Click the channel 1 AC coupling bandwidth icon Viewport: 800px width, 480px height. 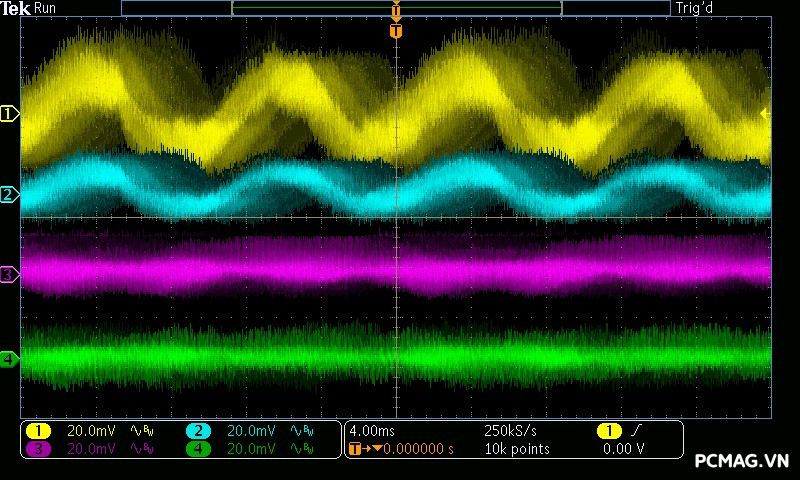[144, 431]
